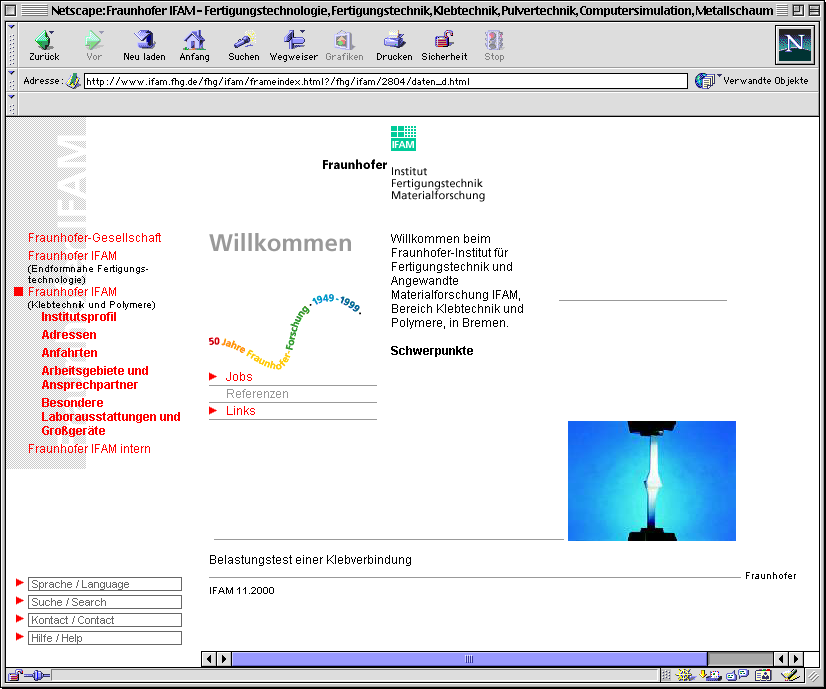Open the Verwandte Objekte dropdown

point(752,81)
